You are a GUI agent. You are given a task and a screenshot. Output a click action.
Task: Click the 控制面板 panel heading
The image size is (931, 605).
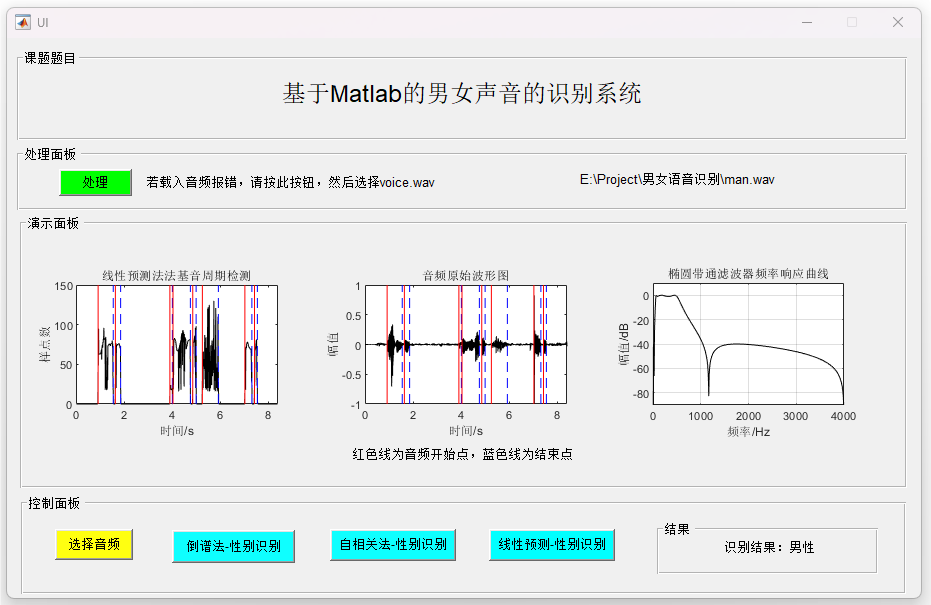(x=54, y=503)
